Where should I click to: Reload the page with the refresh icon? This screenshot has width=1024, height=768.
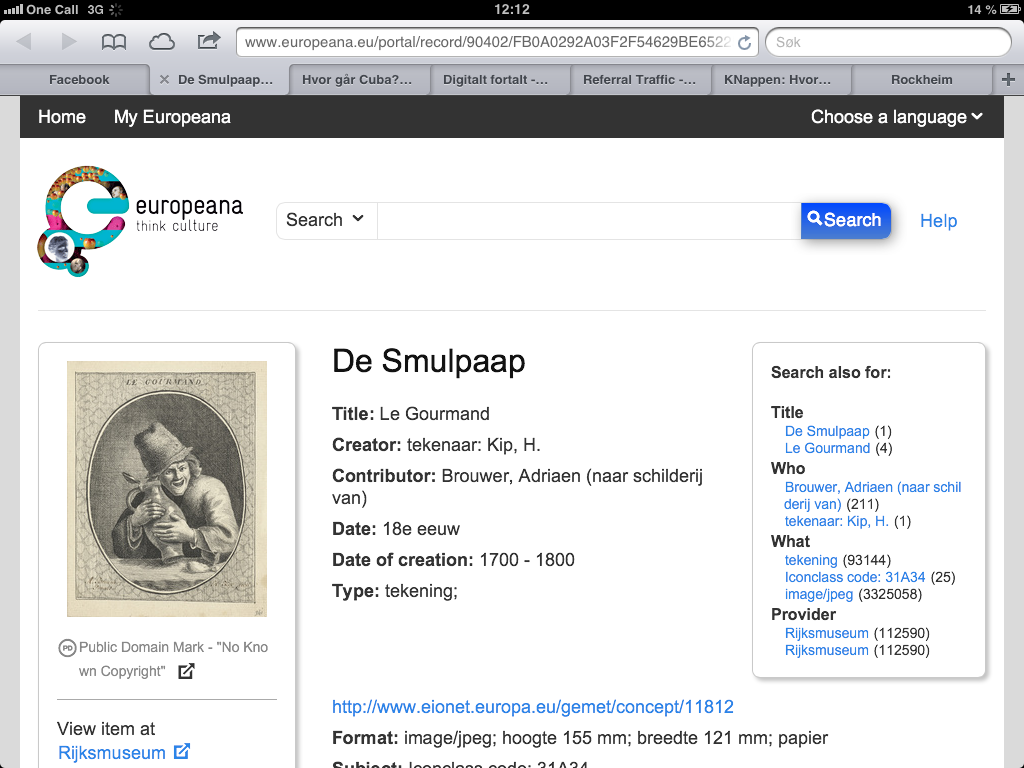(x=744, y=43)
